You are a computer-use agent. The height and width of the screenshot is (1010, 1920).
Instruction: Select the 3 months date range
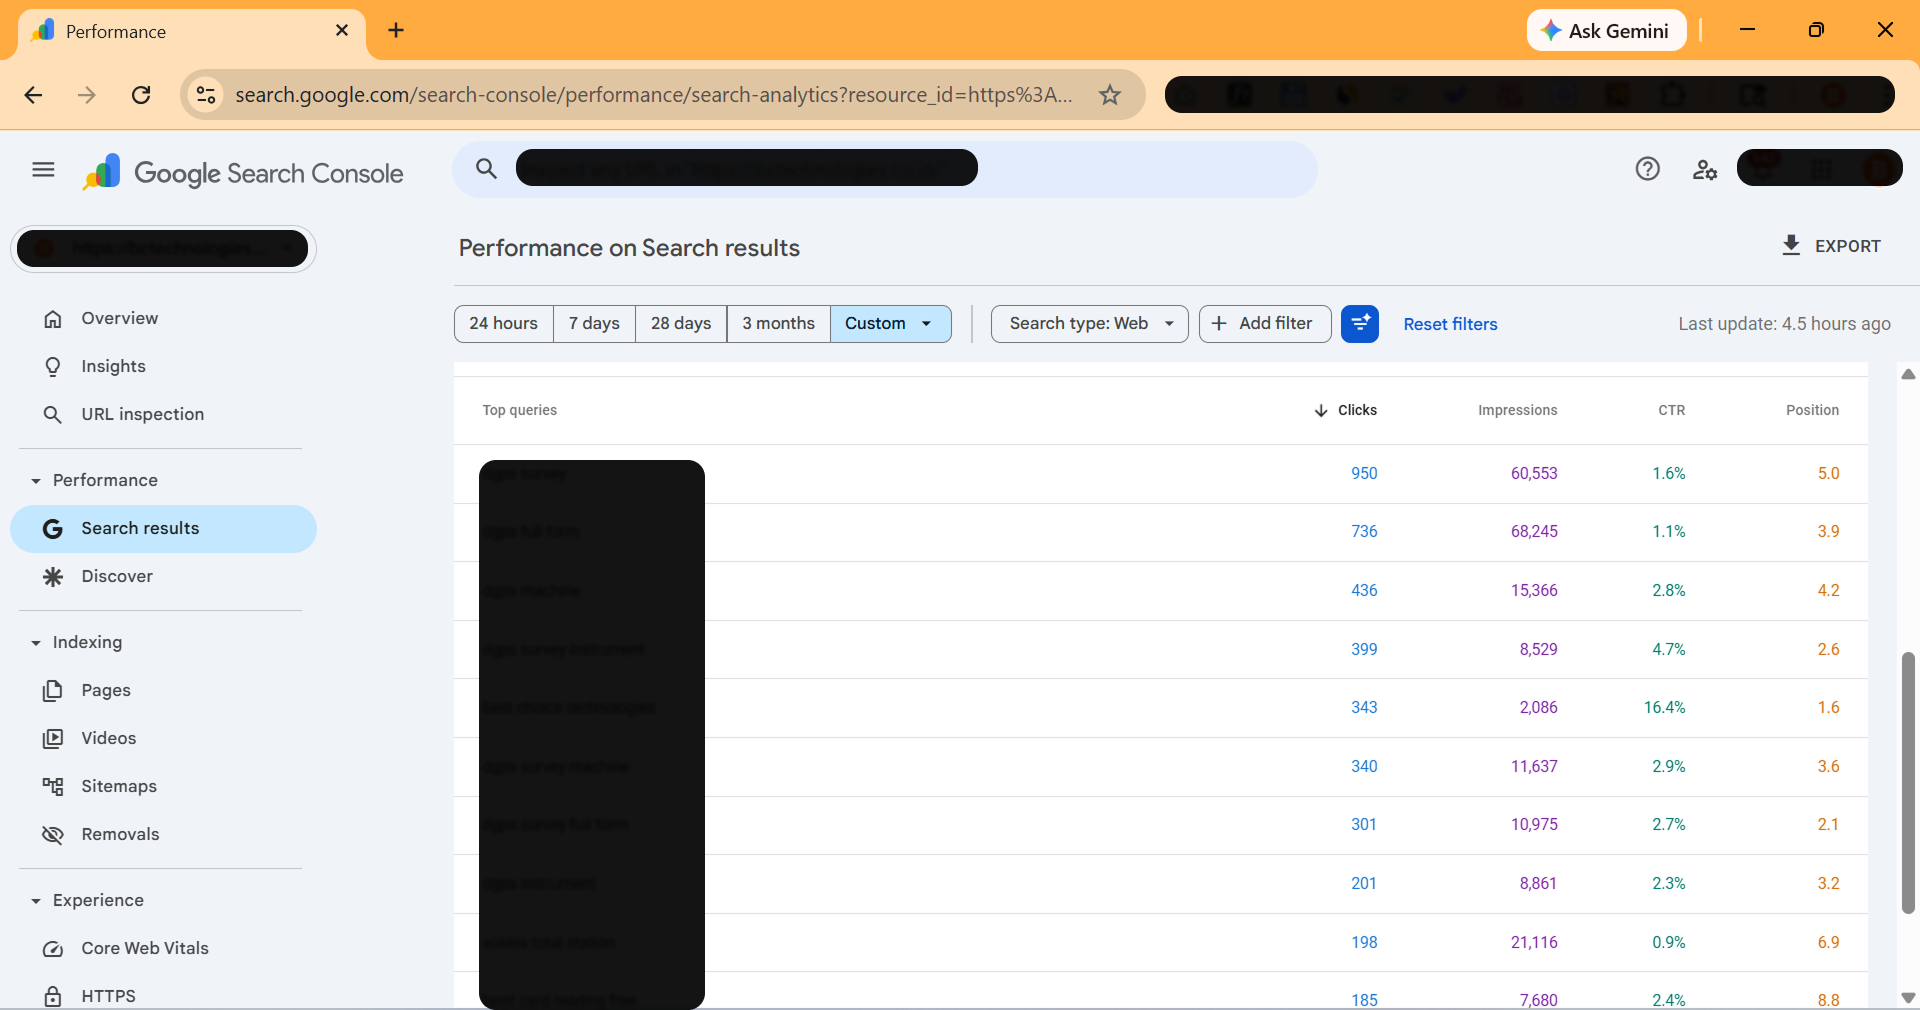778,324
